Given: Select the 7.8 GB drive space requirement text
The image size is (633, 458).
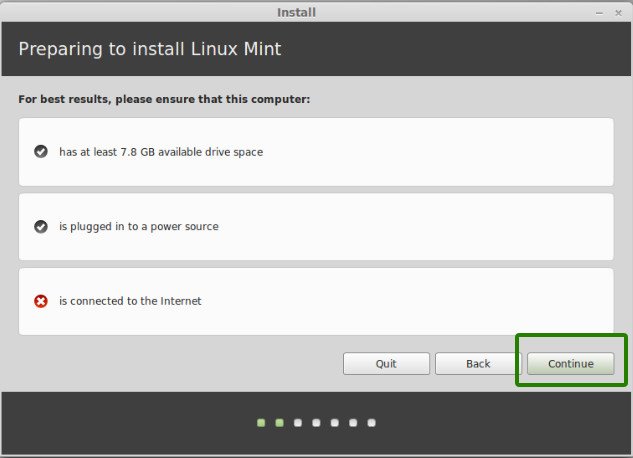Looking at the screenshot, I should point(161,152).
